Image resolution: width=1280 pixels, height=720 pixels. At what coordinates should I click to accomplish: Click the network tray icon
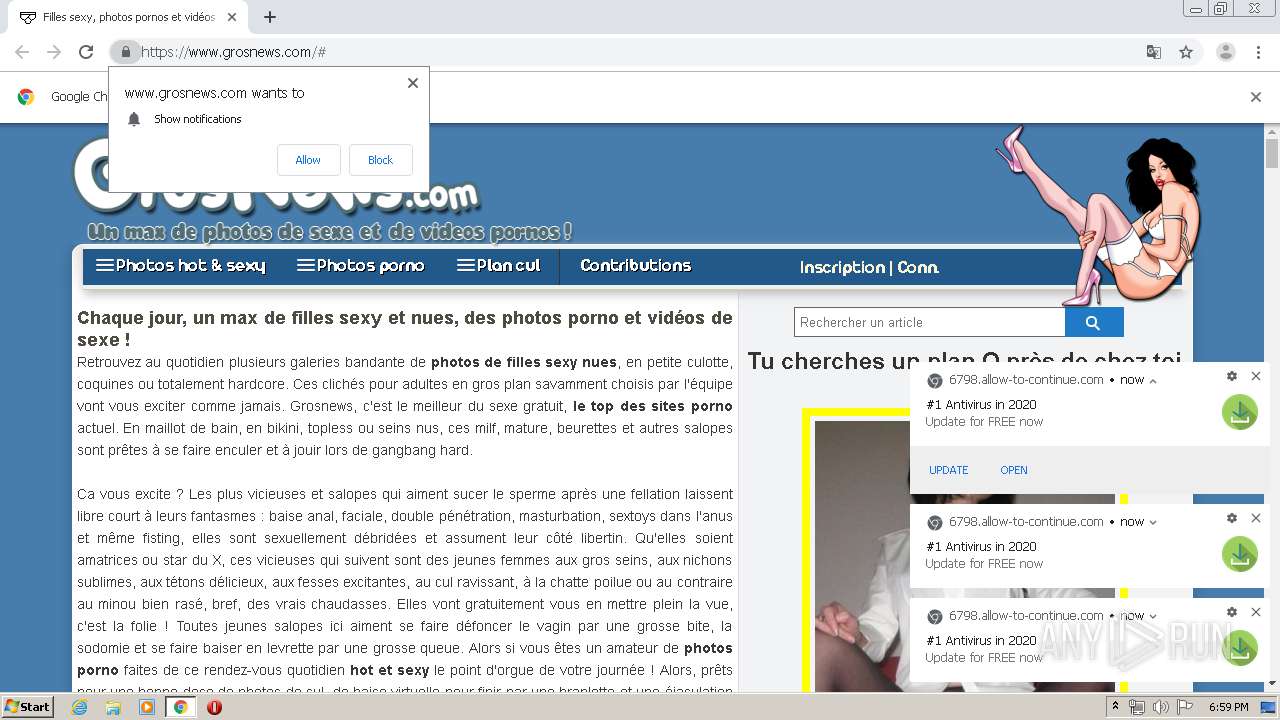[x=1137, y=707]
